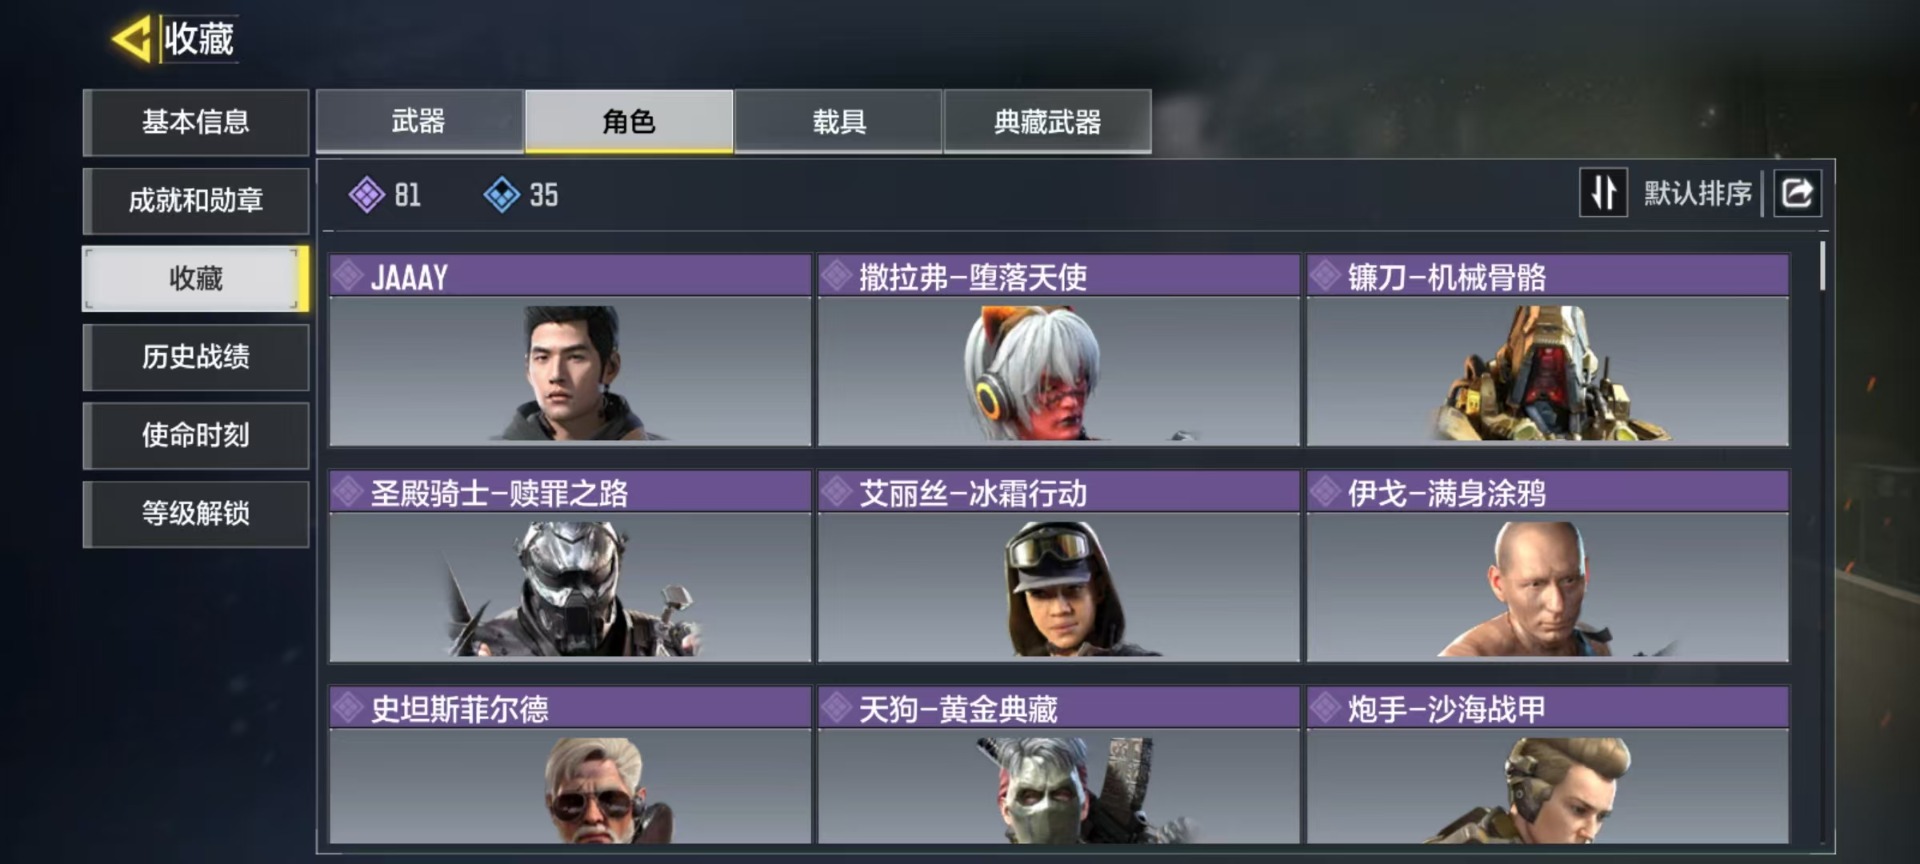Viewport: 1920px width, 864px height.
Task: Click the blue rare rarity diamond icon
Action: (501, 194)
